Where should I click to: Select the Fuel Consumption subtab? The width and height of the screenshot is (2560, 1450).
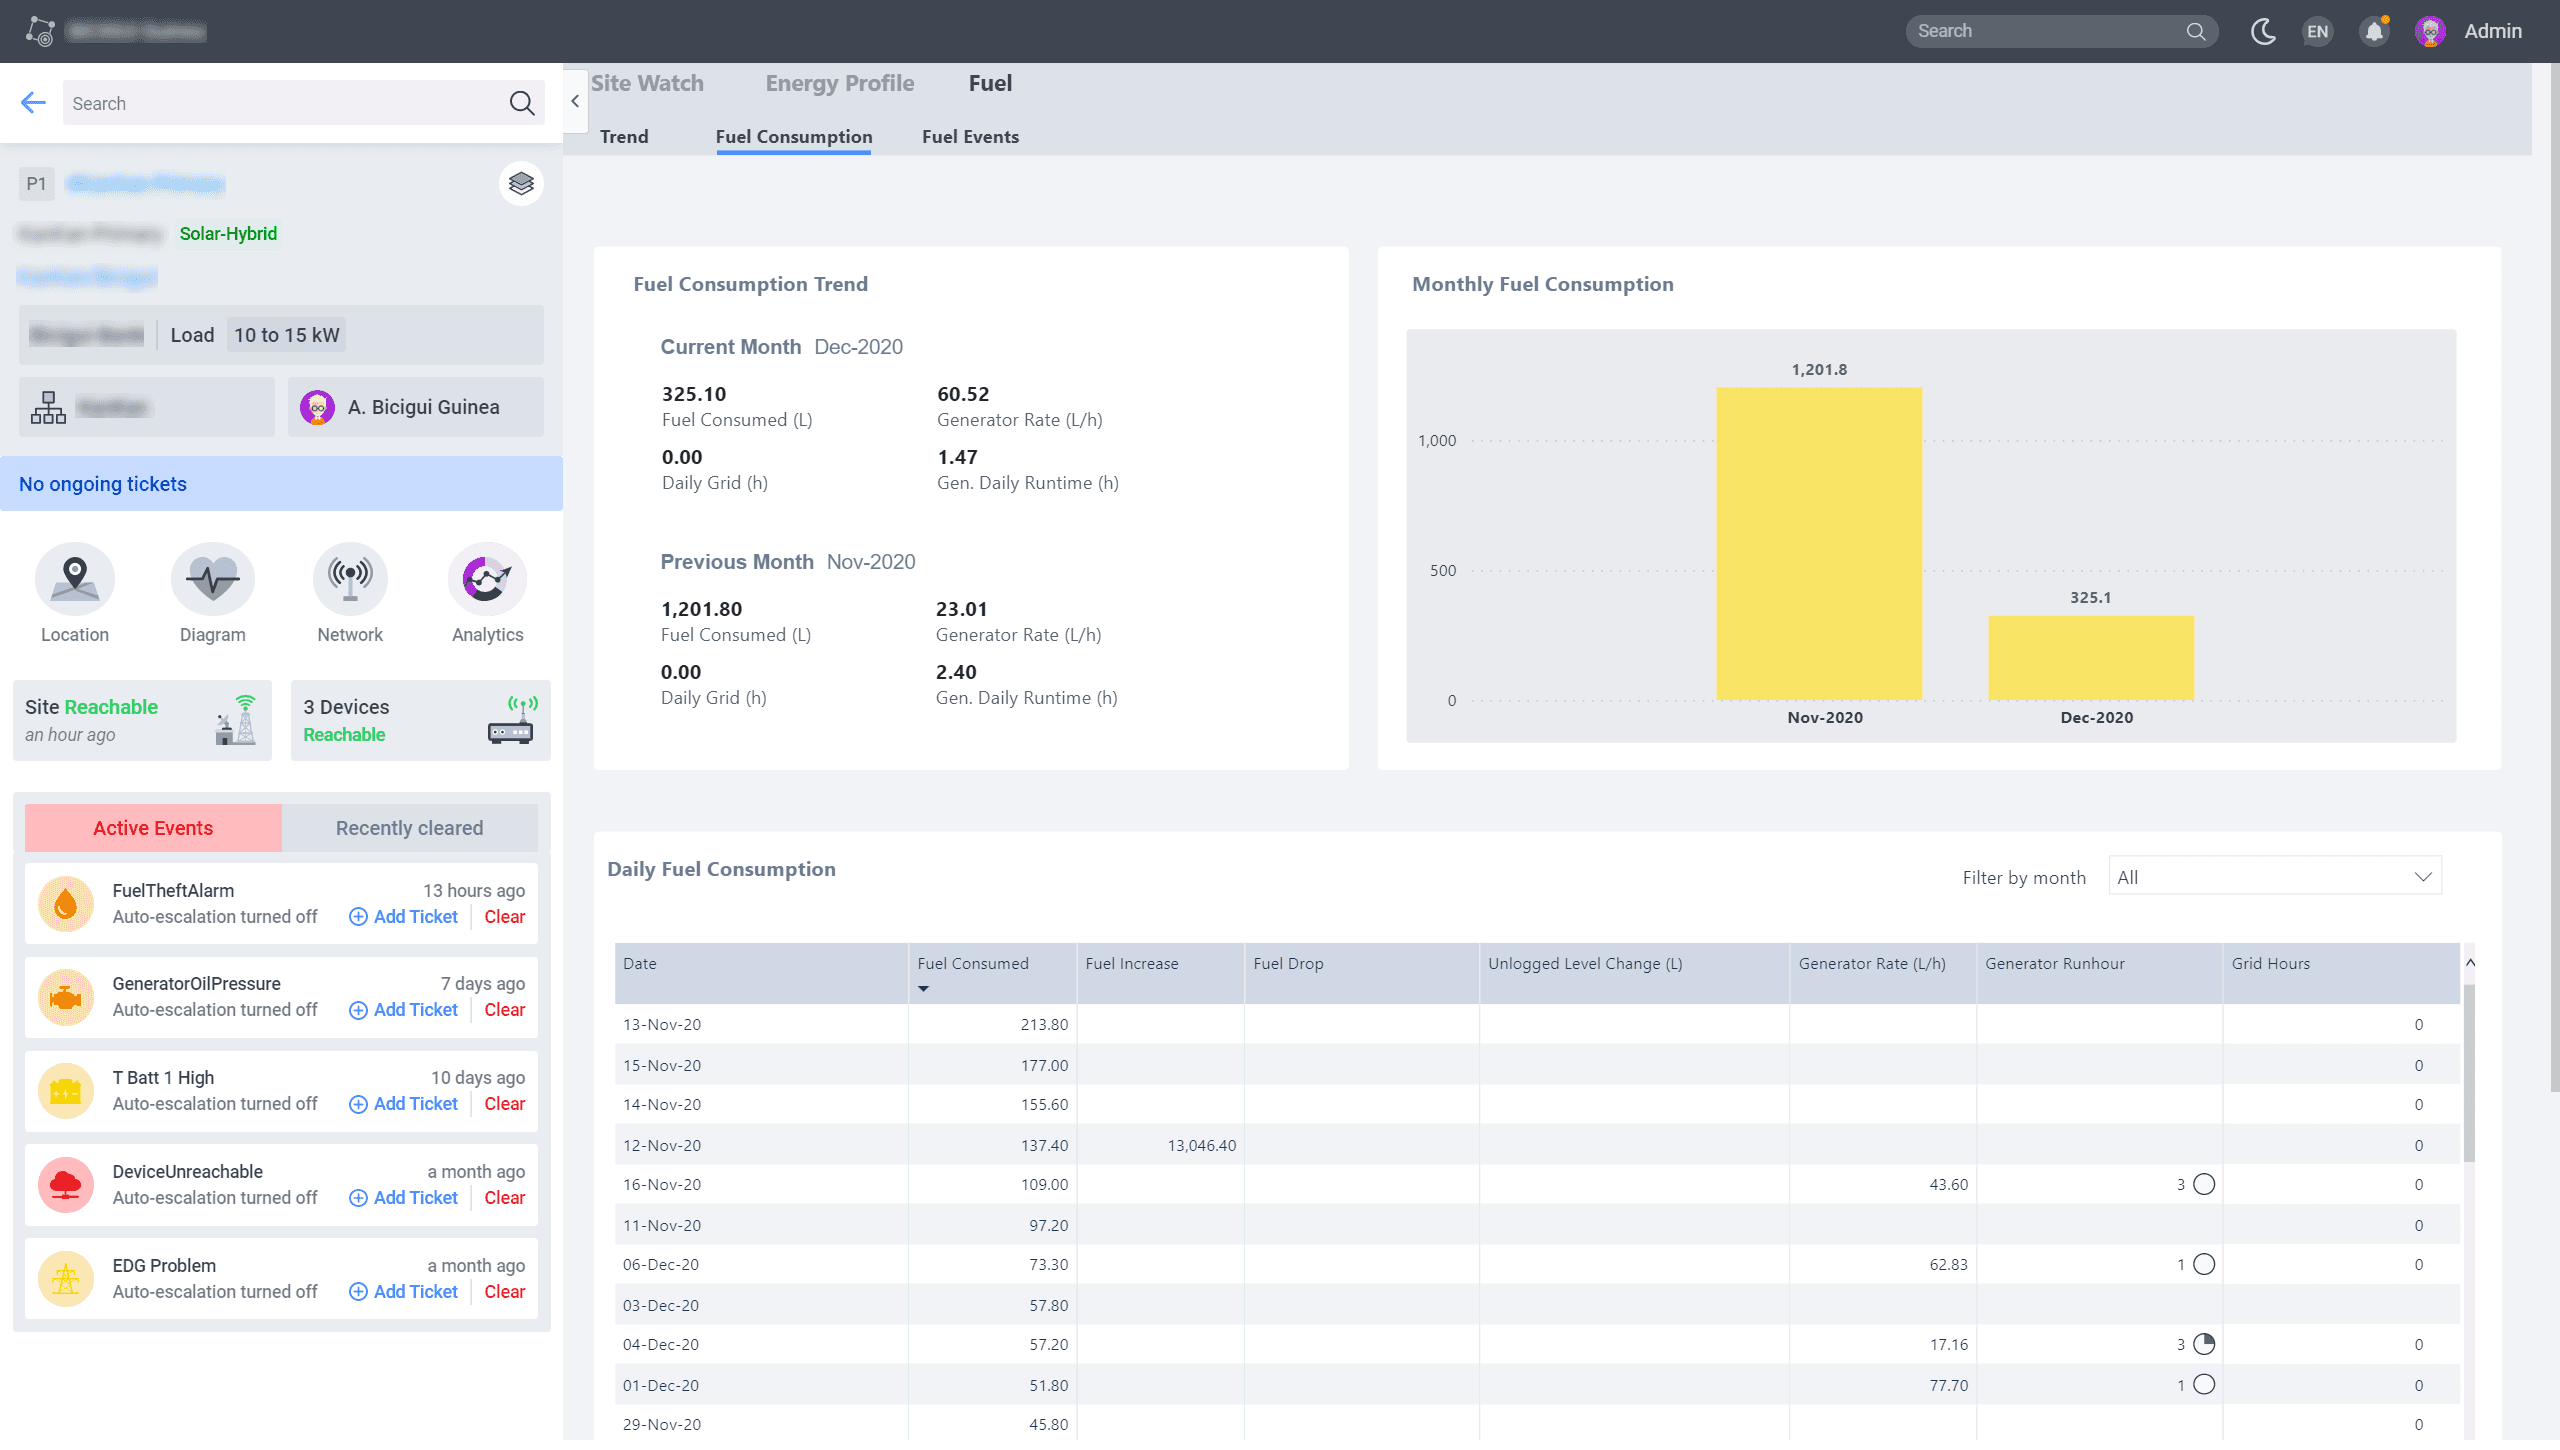(794, 137)
